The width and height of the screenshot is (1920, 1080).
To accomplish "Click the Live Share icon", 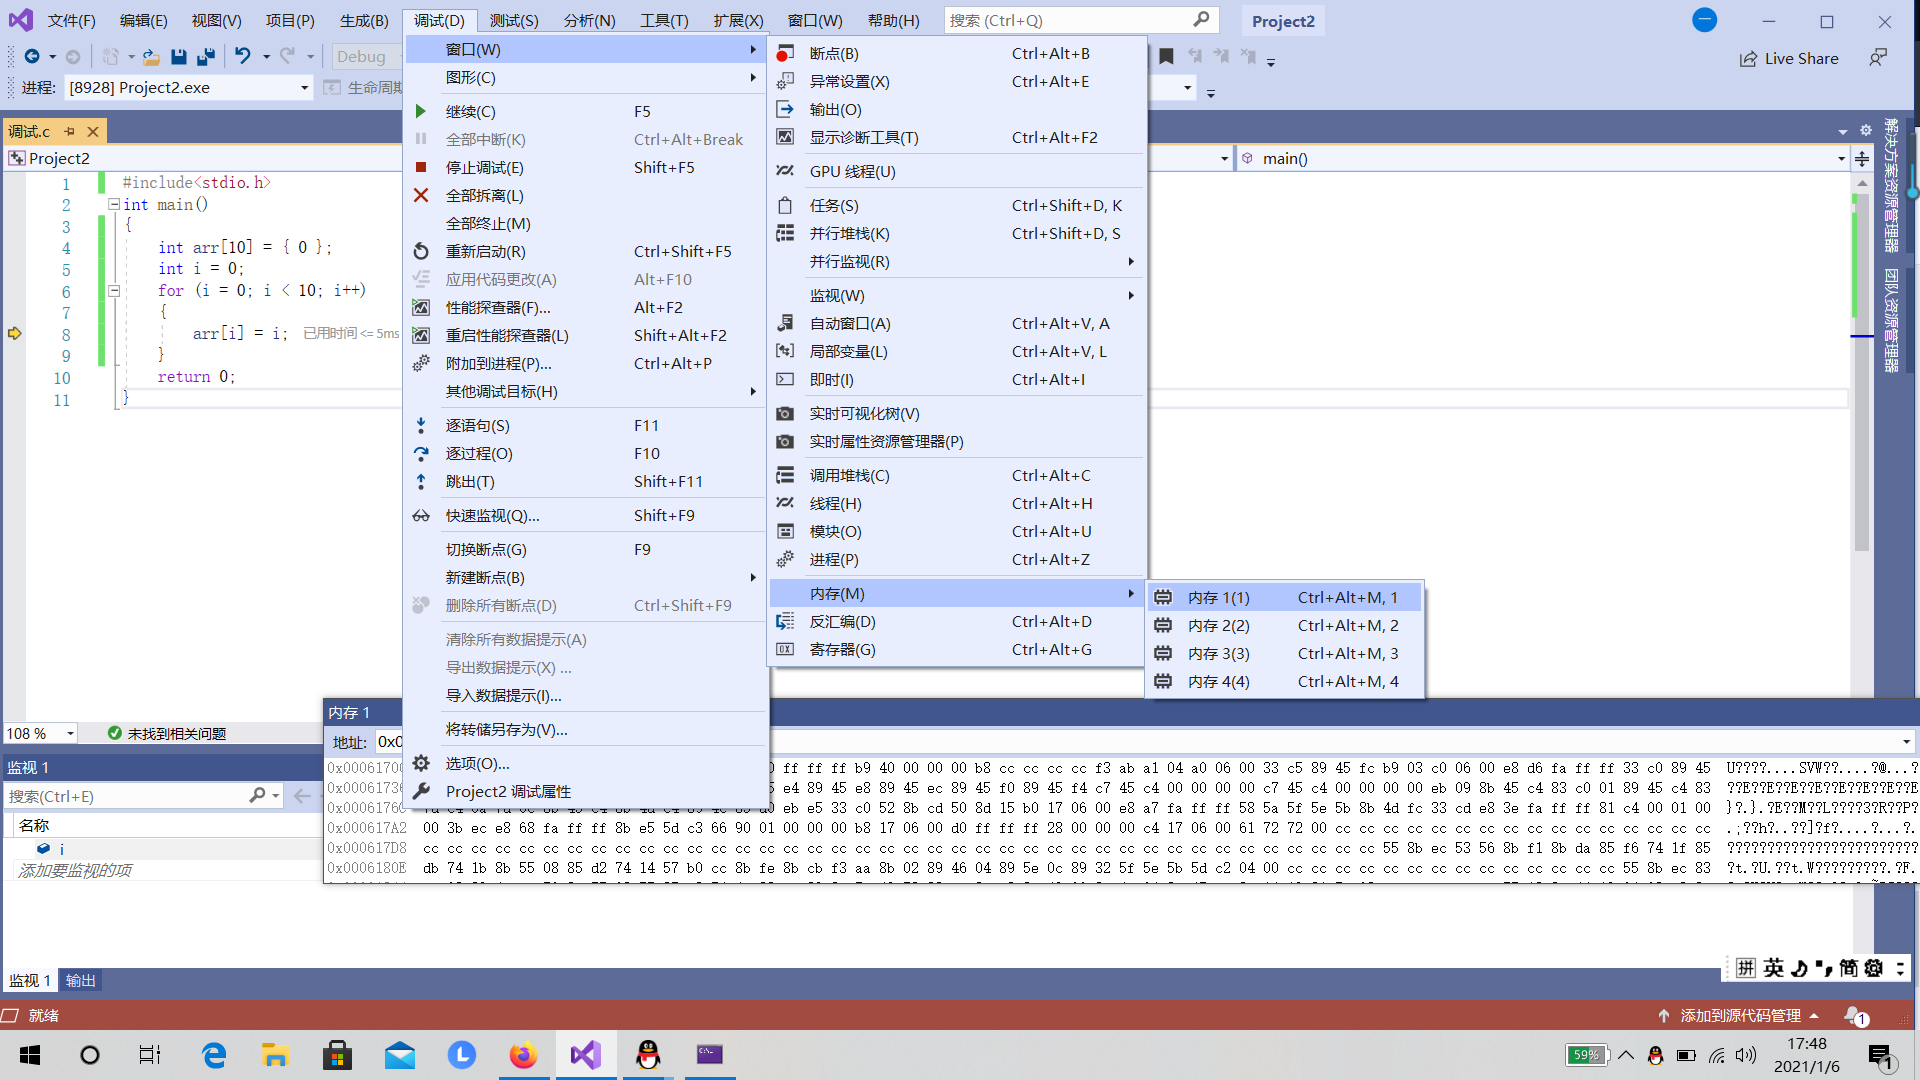I will tap(1748, 59).
